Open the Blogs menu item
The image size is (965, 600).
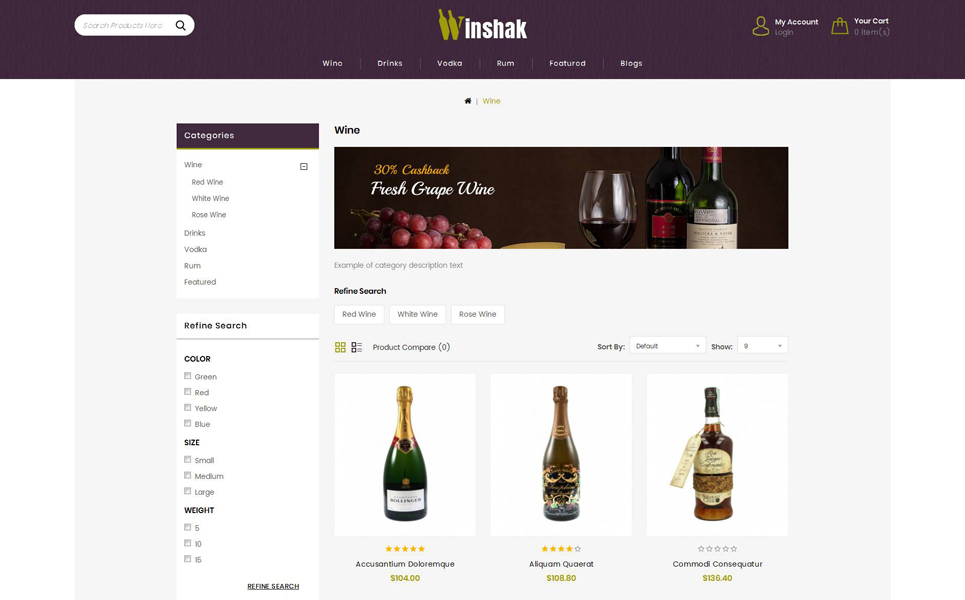(x=631, y=63)
